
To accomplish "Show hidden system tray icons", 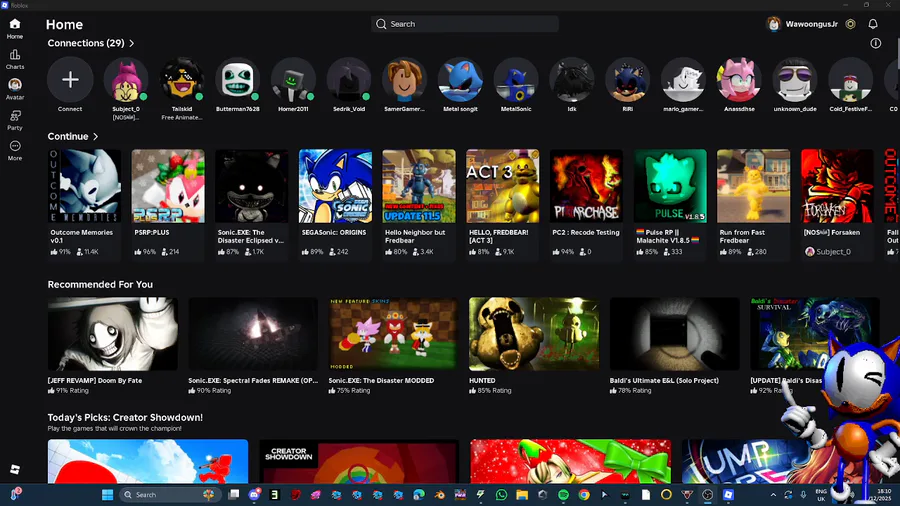I will 773,495.
